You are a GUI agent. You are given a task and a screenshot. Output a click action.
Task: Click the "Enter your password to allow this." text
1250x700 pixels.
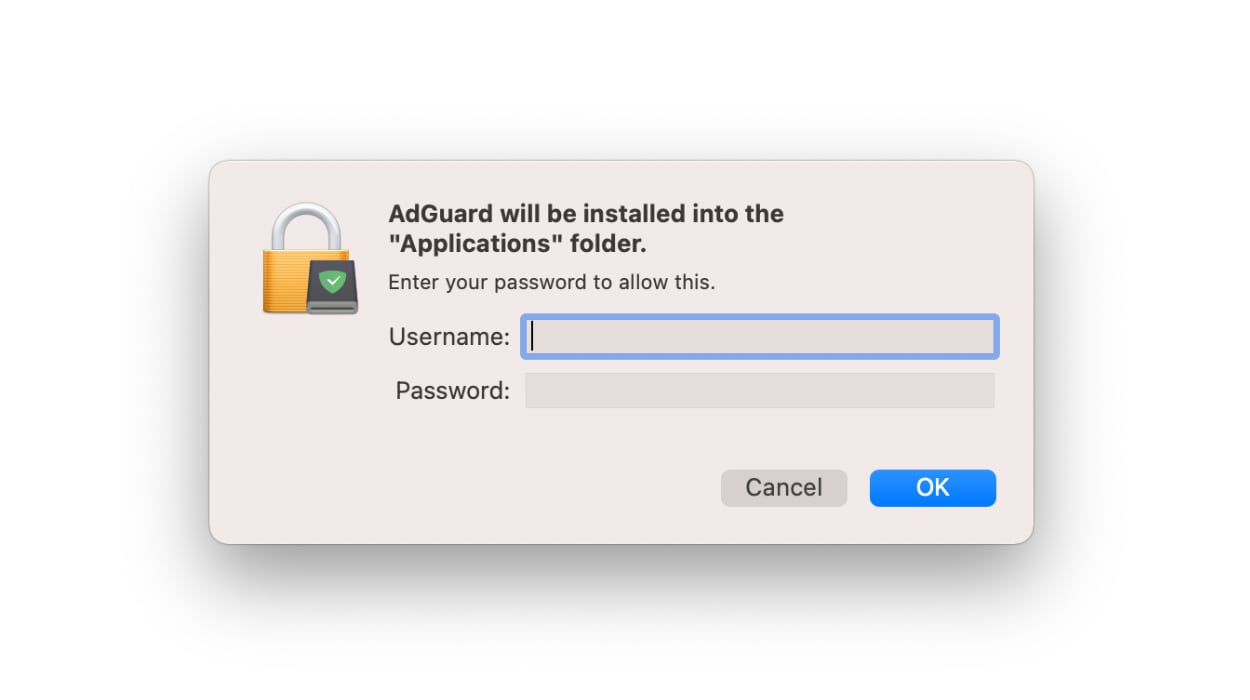click(552, 282)
